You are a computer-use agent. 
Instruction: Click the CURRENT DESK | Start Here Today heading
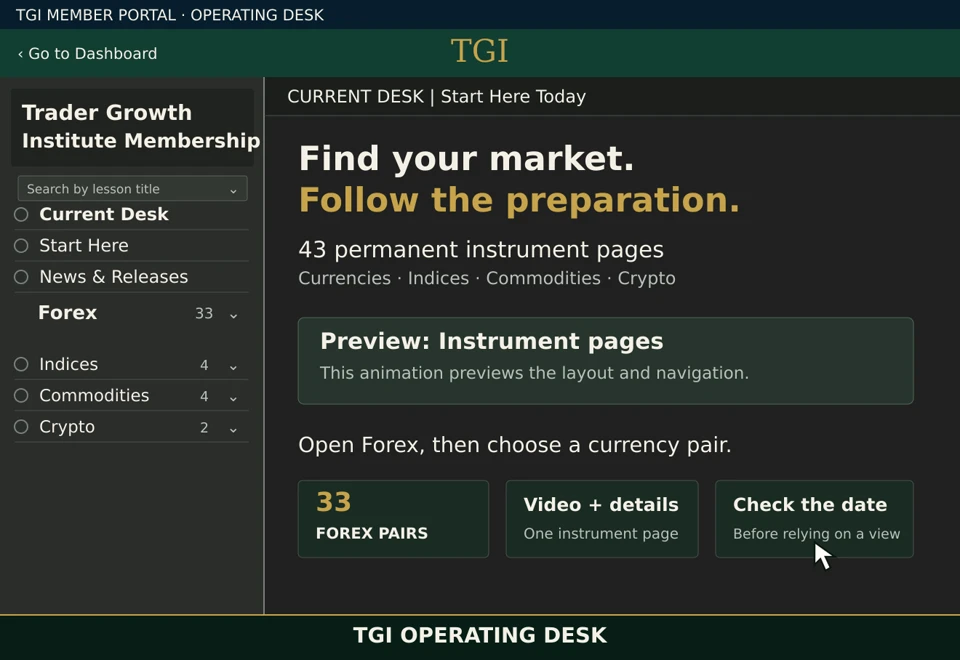coord(437,97)
